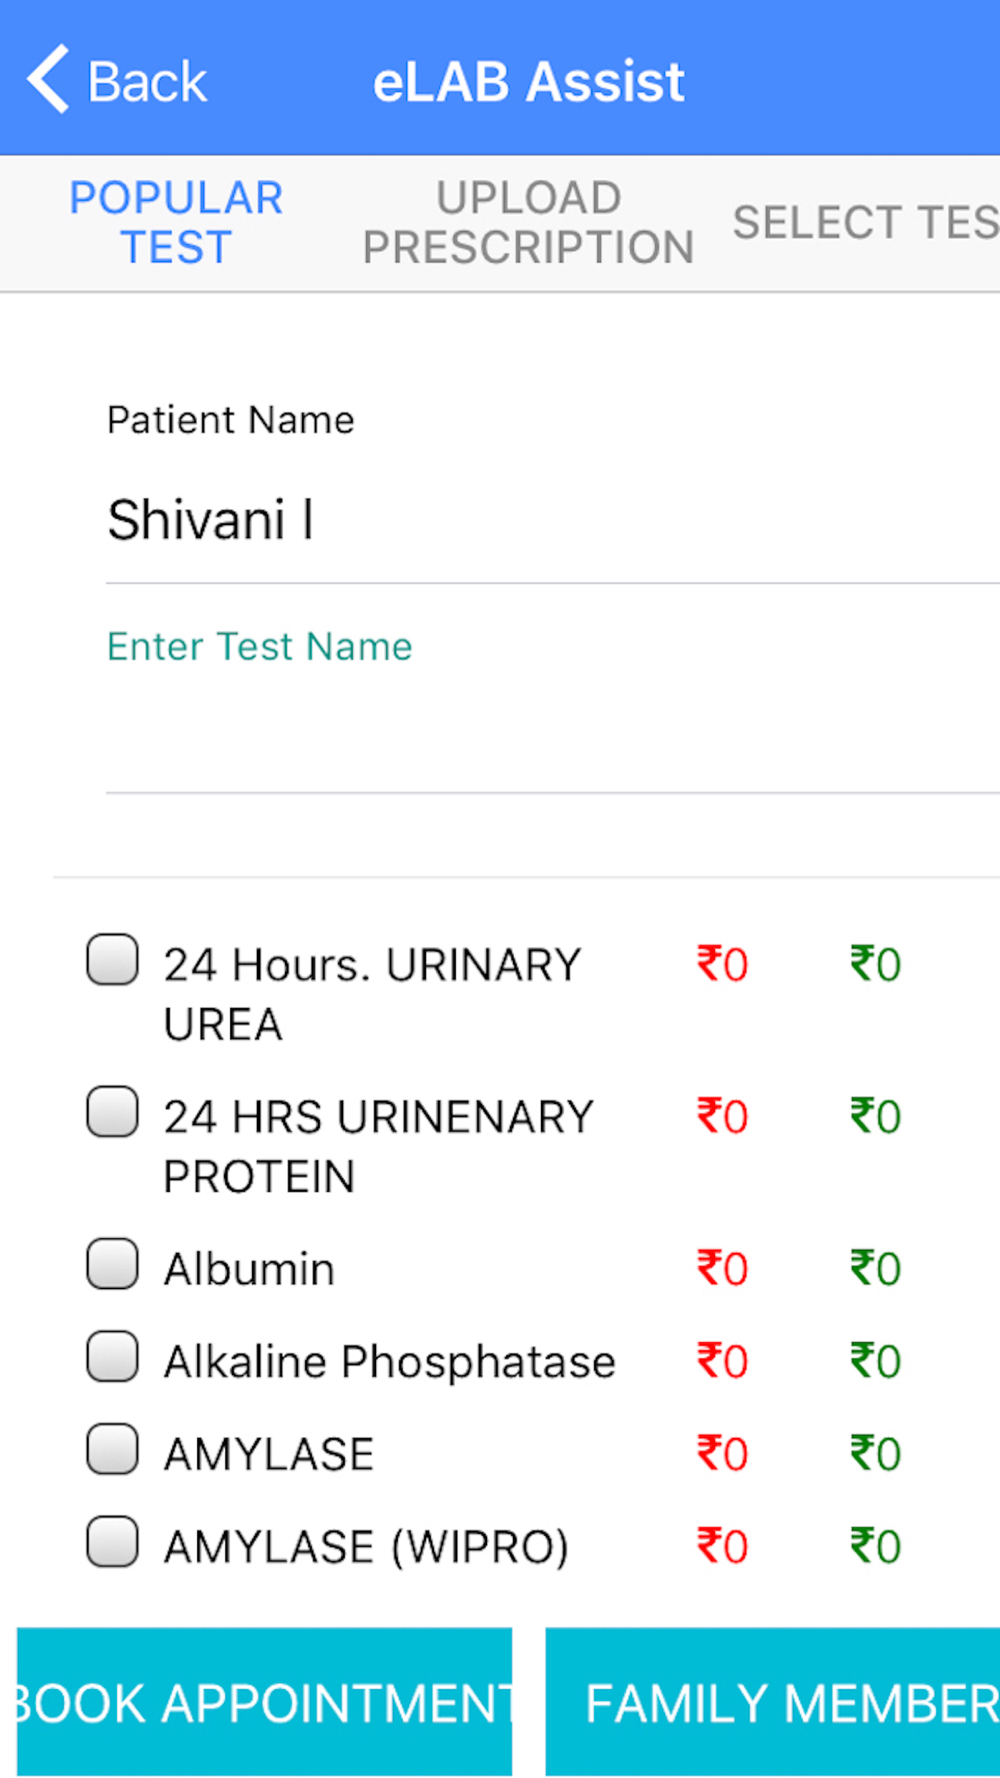Go to the Select Test tab
This screenshot has width=1000, height=1778.
866,222
